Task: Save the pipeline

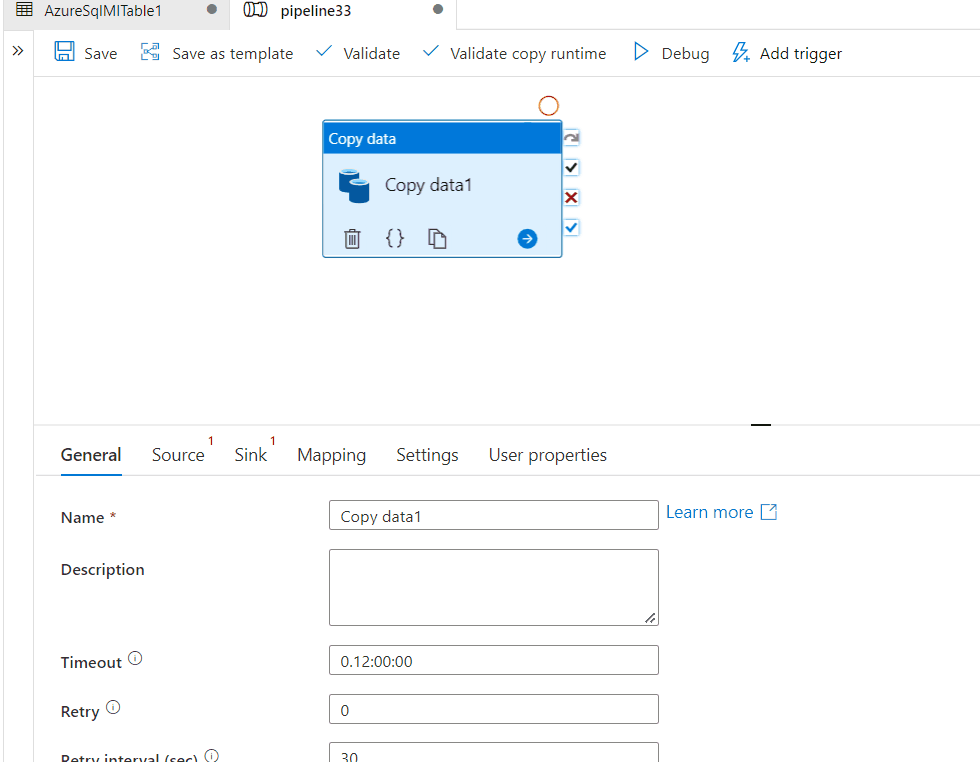Action: point(86,52)
